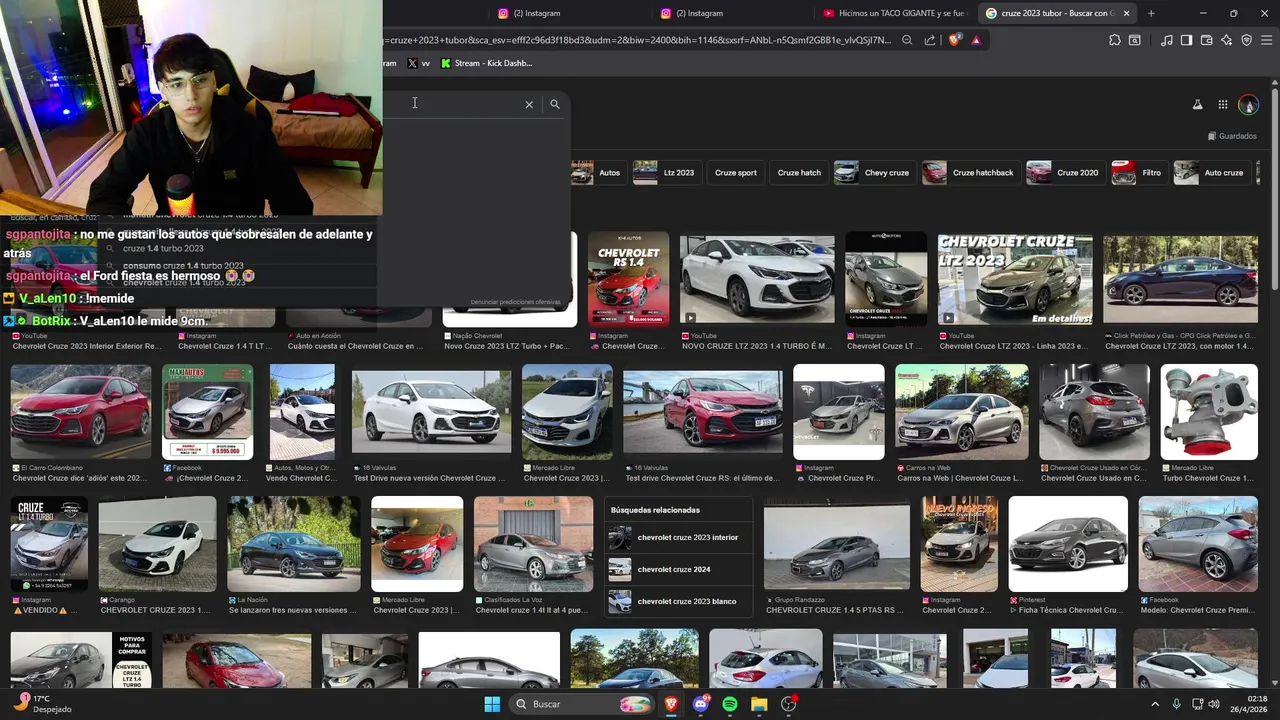1280x720 pixels.
Task: Open El Carro Colombiano red Cruze image
Action: (81, 412)
